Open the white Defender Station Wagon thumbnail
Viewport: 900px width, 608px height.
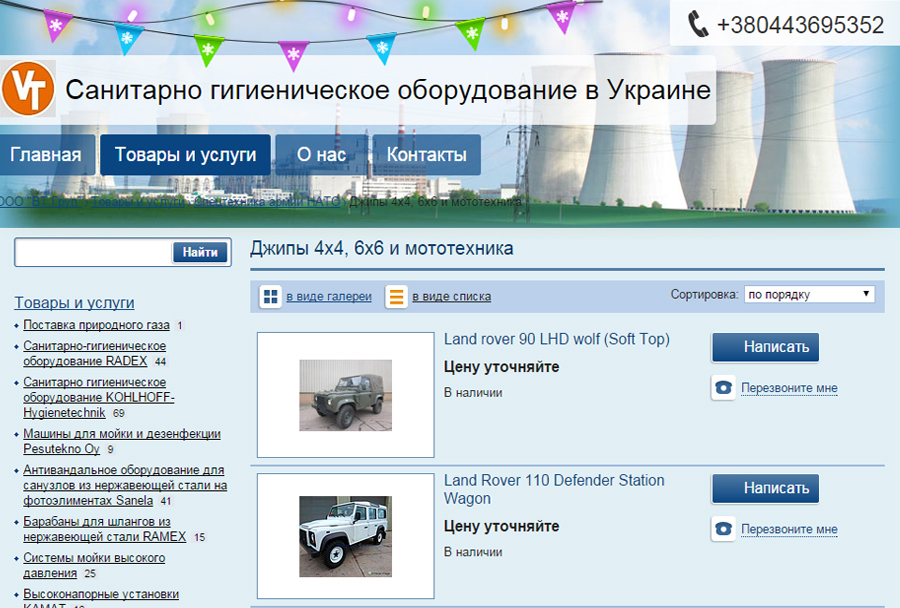coord(345,536)
